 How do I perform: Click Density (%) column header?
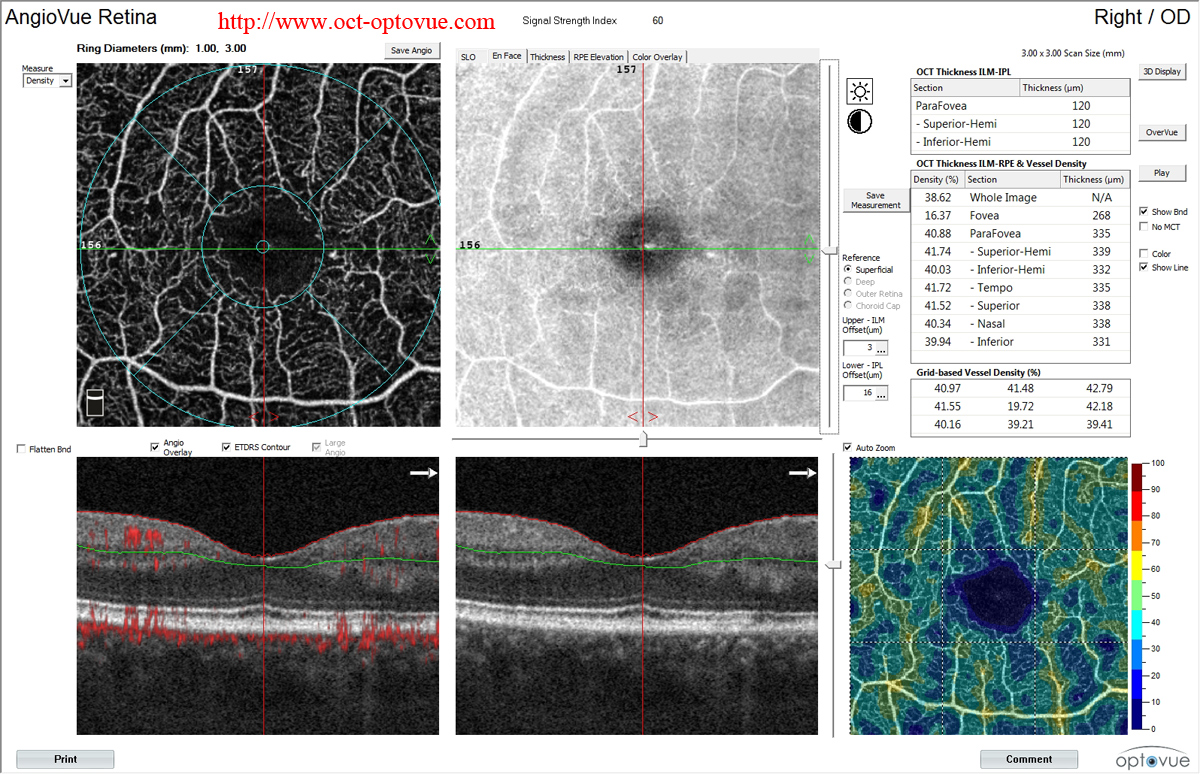tap(938, 180)
